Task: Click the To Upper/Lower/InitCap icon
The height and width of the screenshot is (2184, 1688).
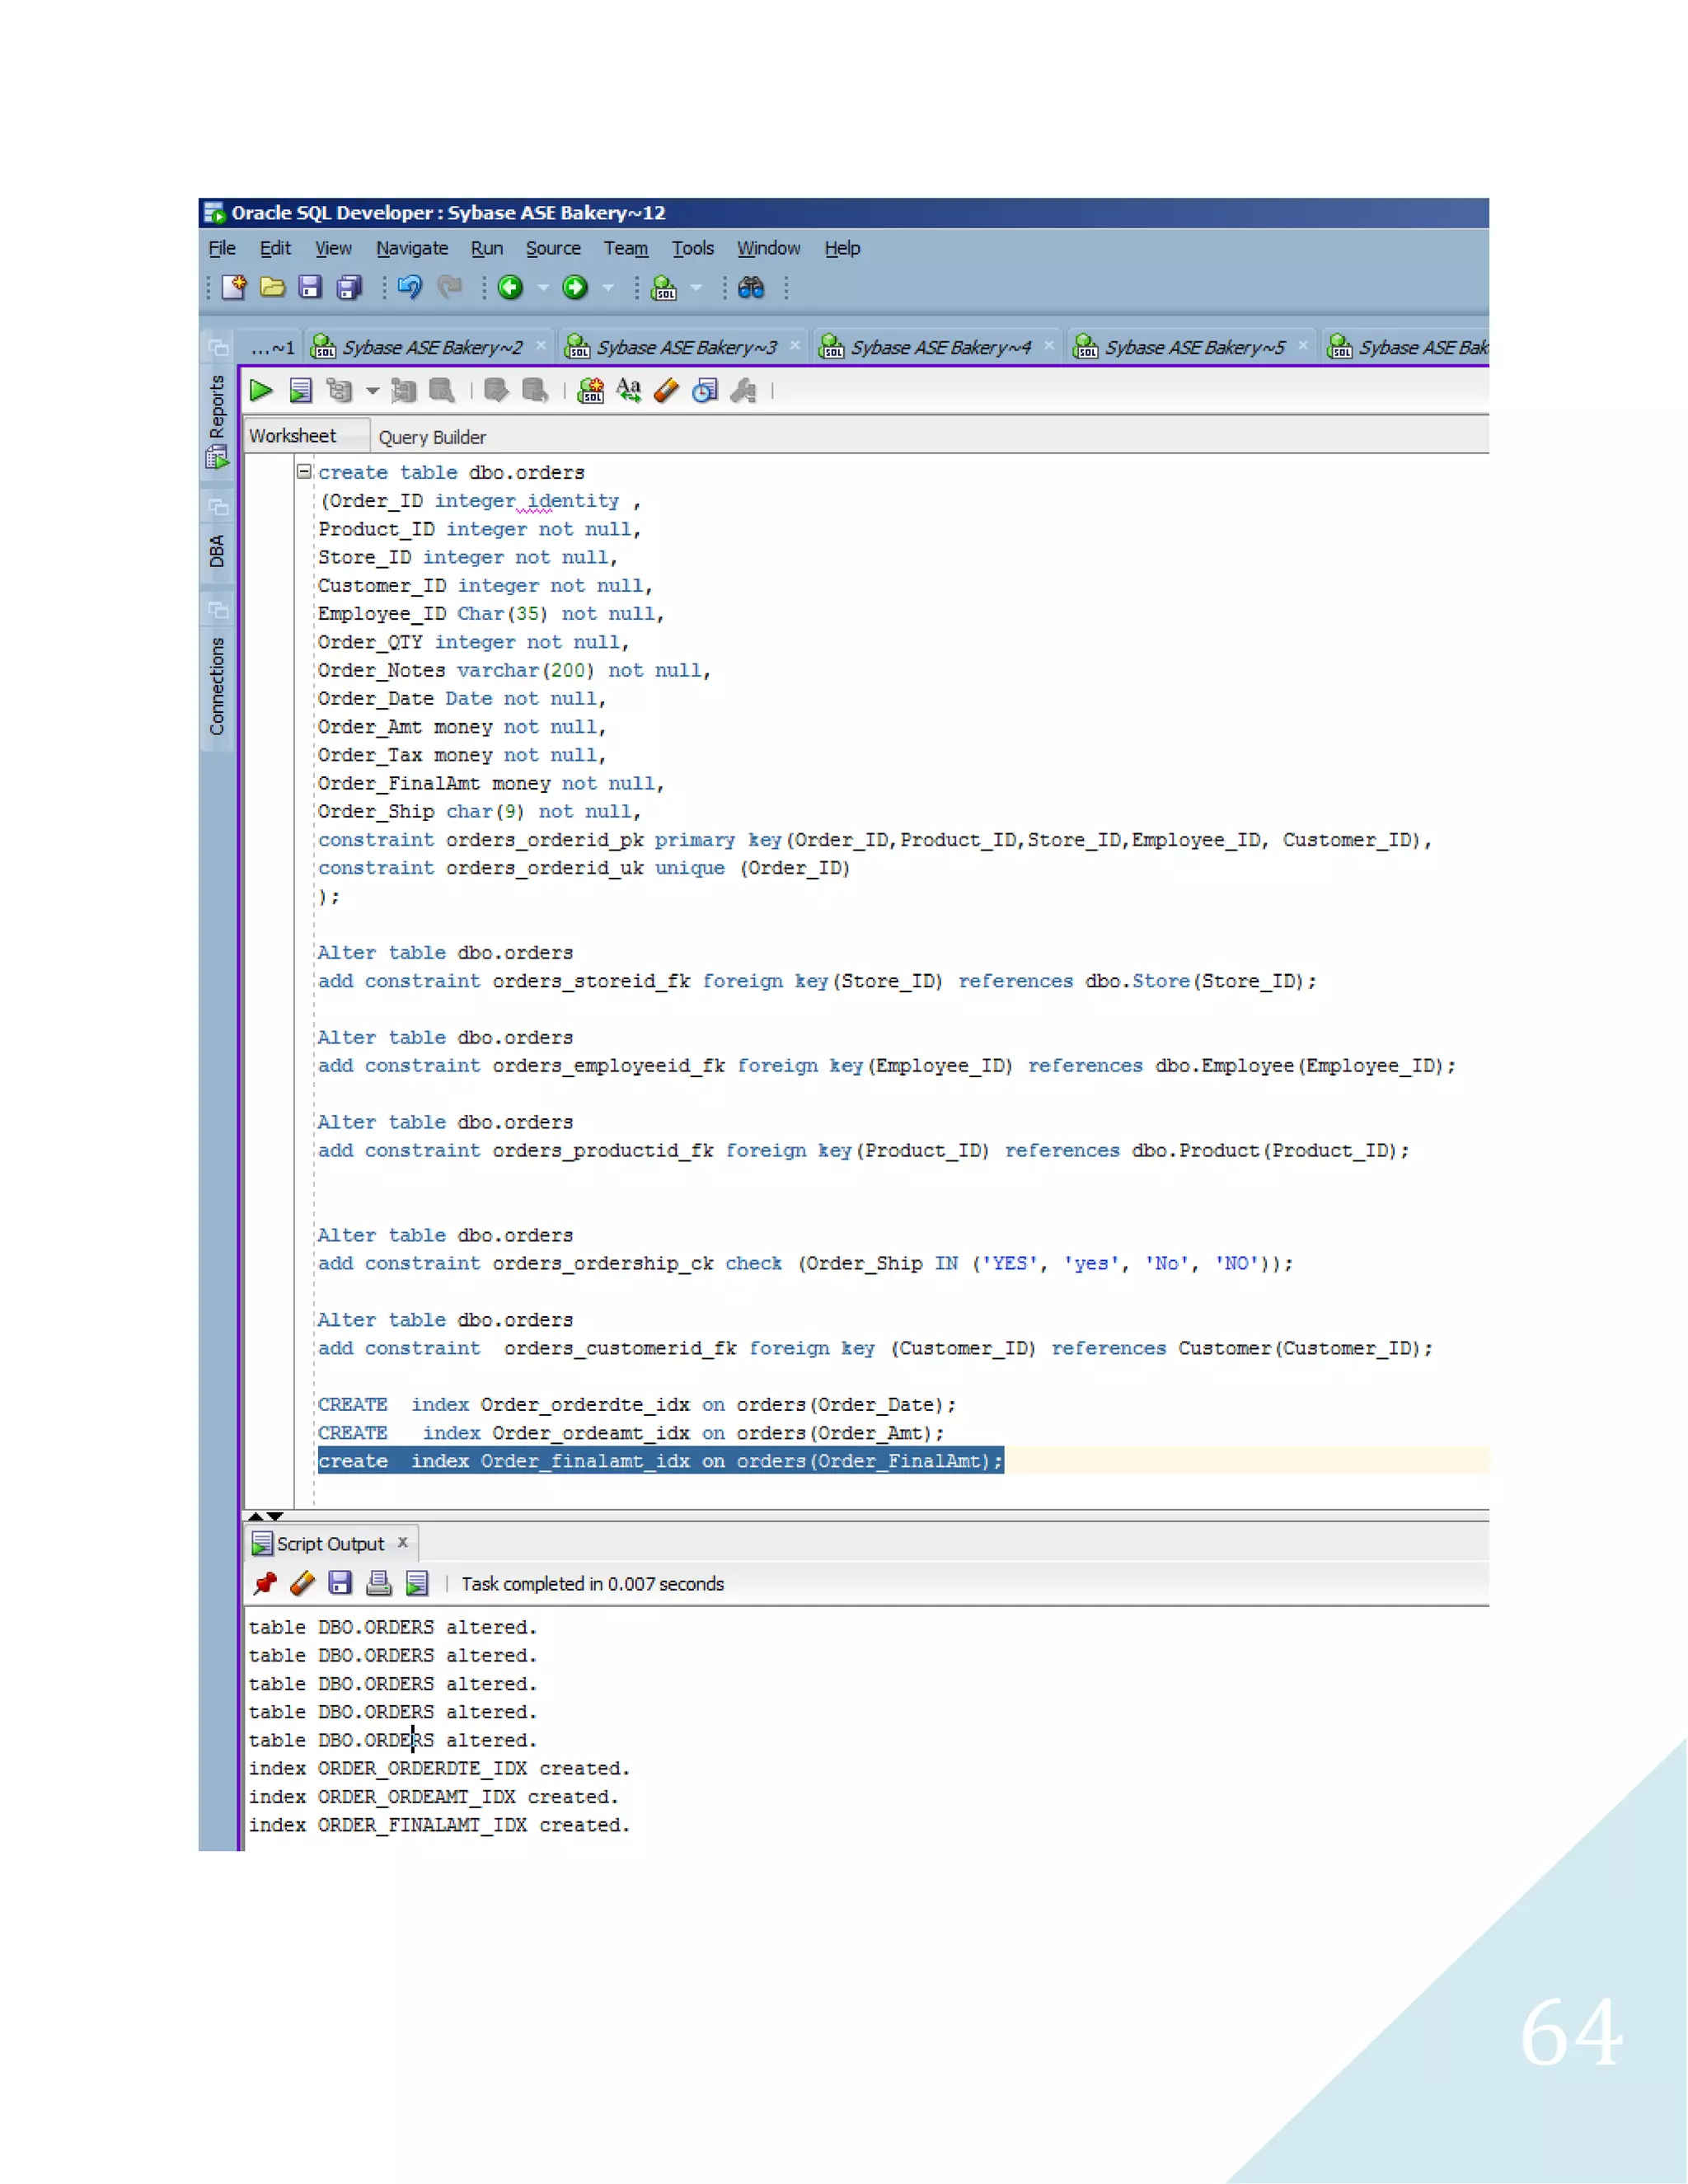Action: 629,391
